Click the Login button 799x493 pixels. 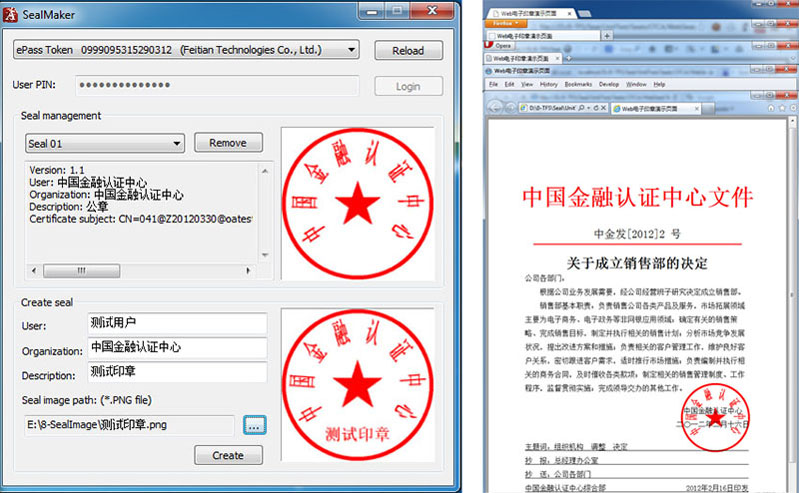(408, 86)
